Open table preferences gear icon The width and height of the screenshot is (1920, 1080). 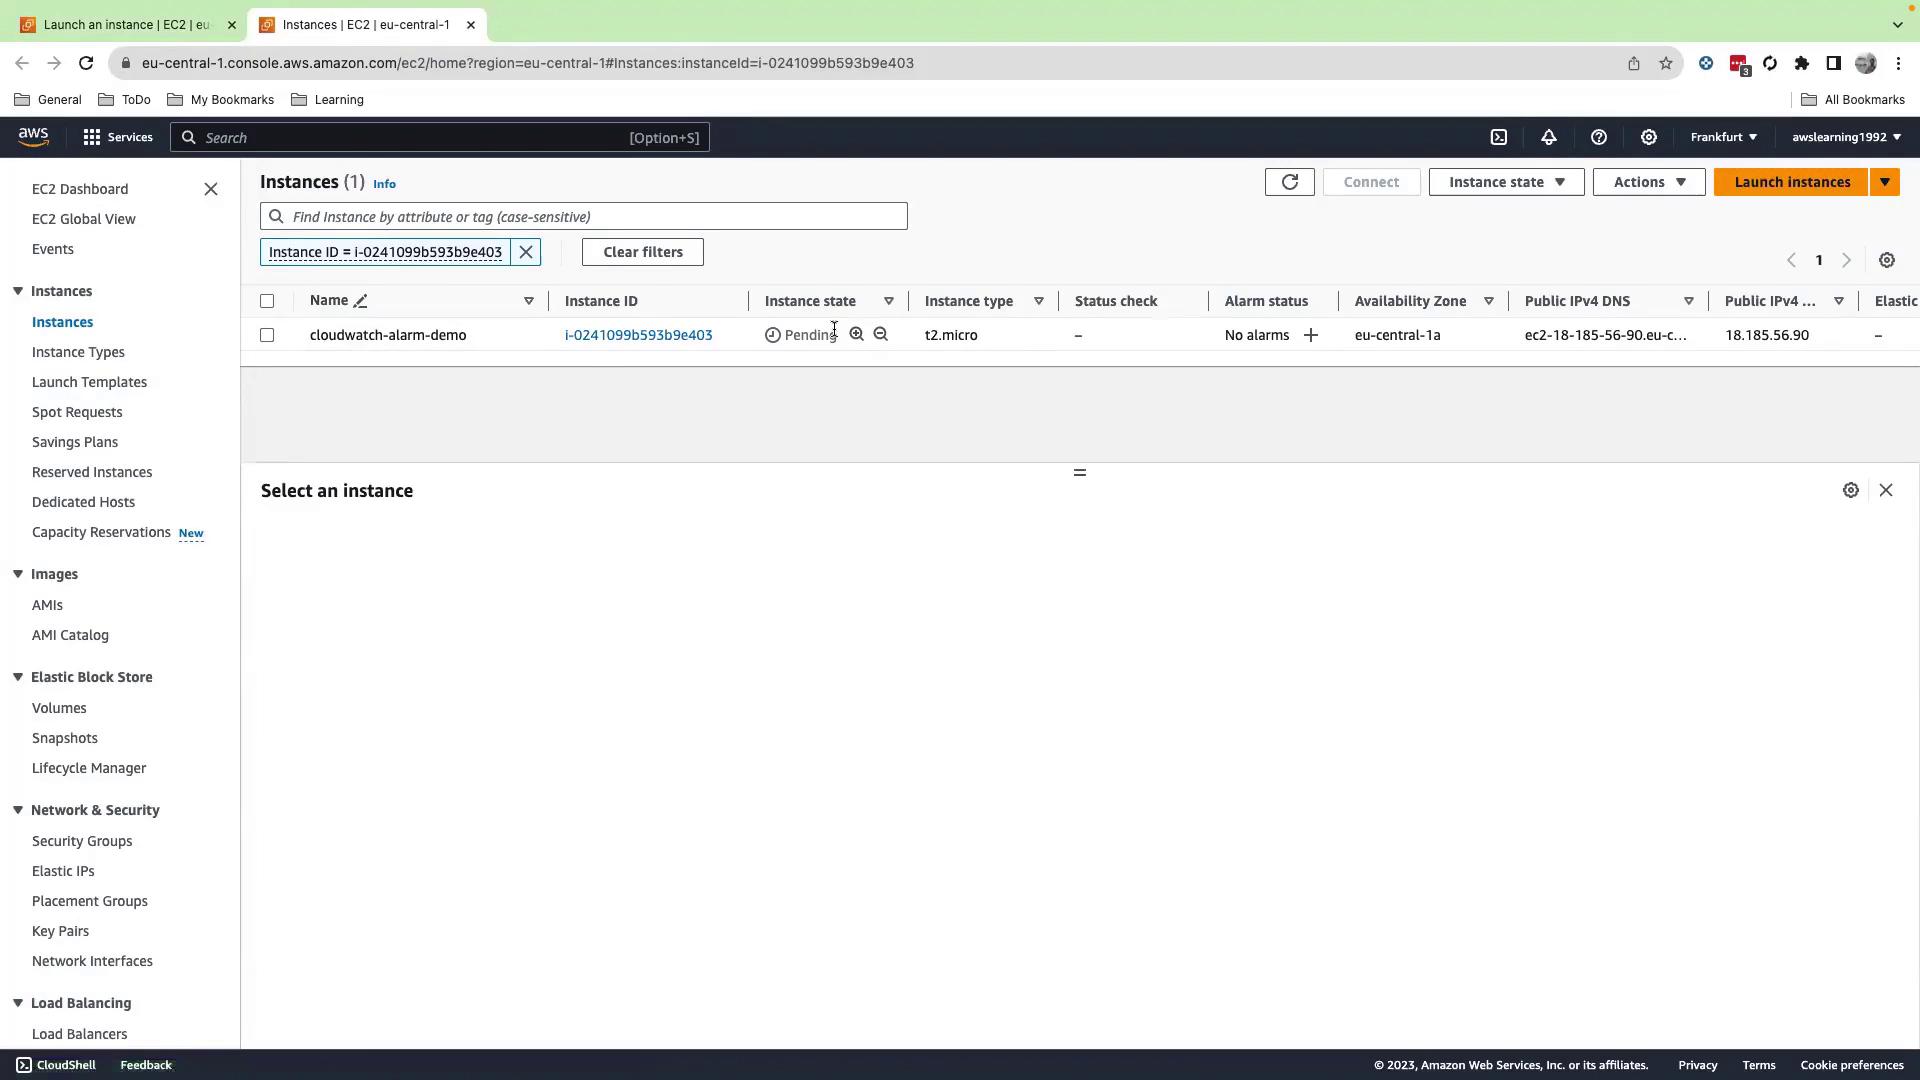pyautogui.click(x=1886, y=260)
